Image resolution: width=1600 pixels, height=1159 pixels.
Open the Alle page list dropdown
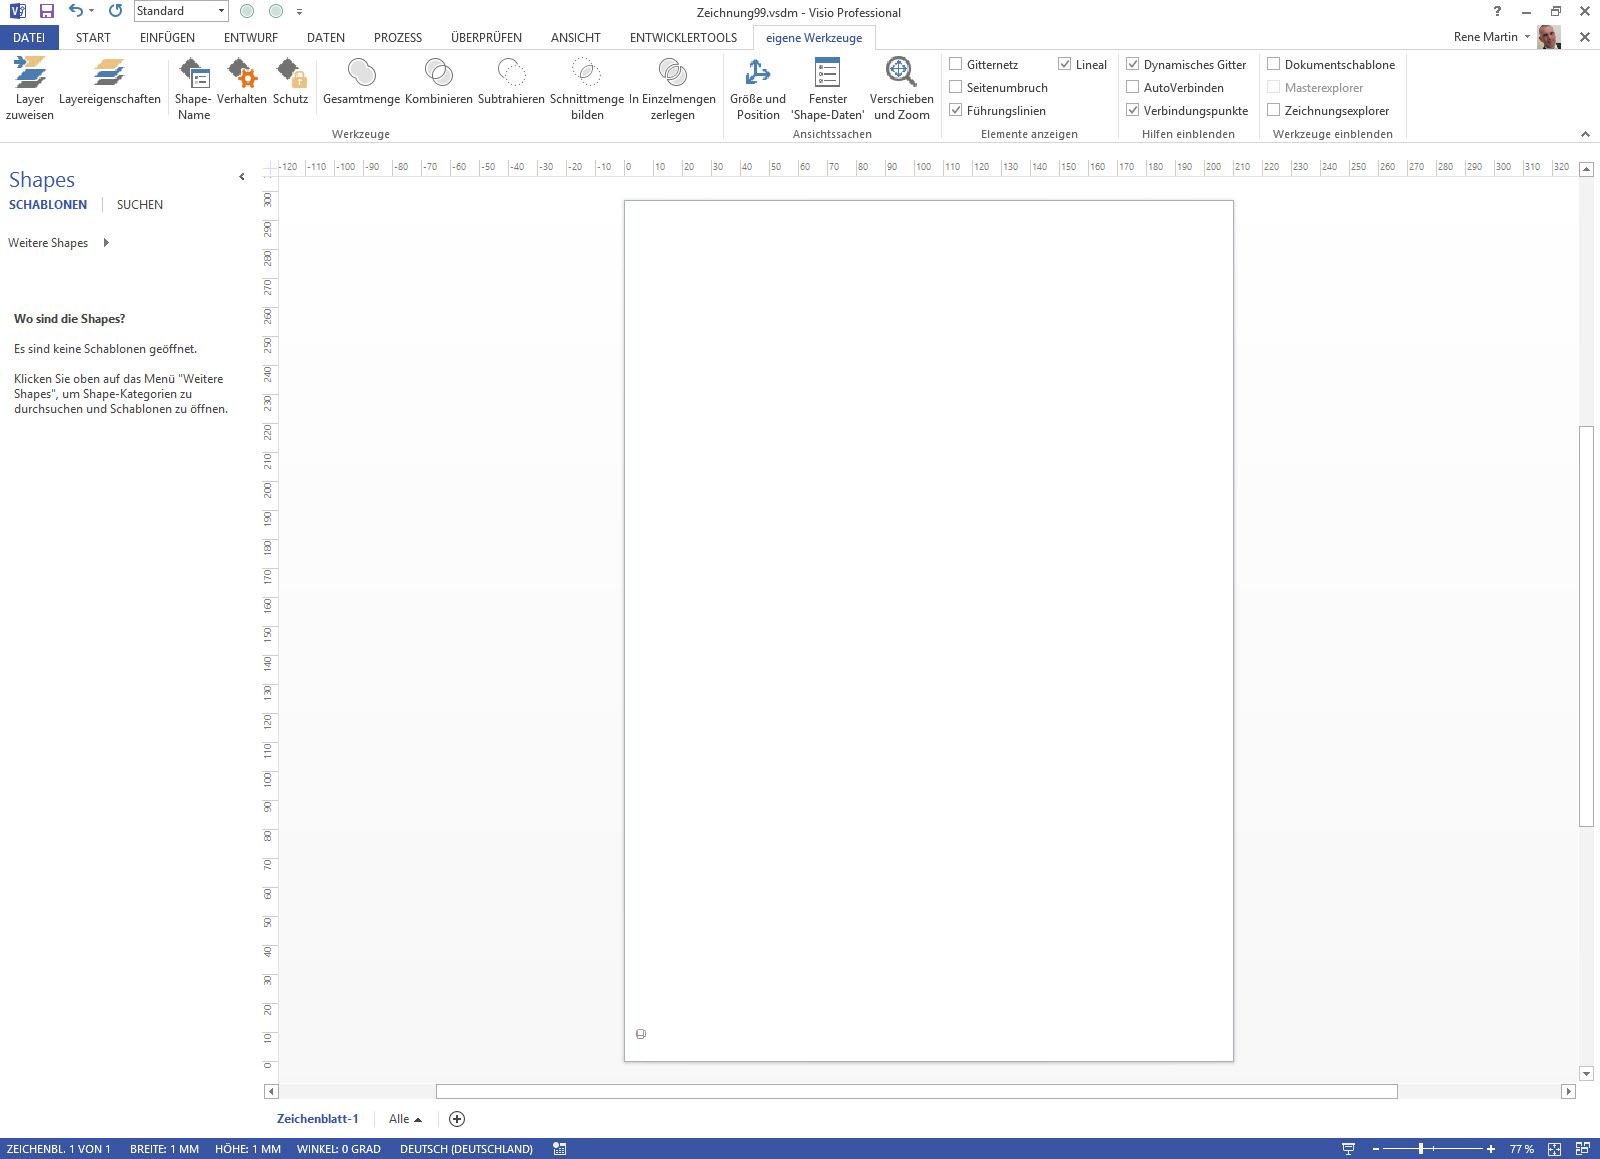(404, 1118)
